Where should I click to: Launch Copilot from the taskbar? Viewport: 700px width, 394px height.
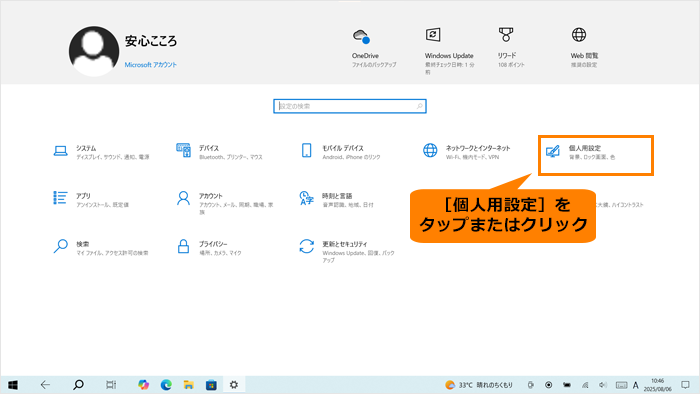coord(143,385)
